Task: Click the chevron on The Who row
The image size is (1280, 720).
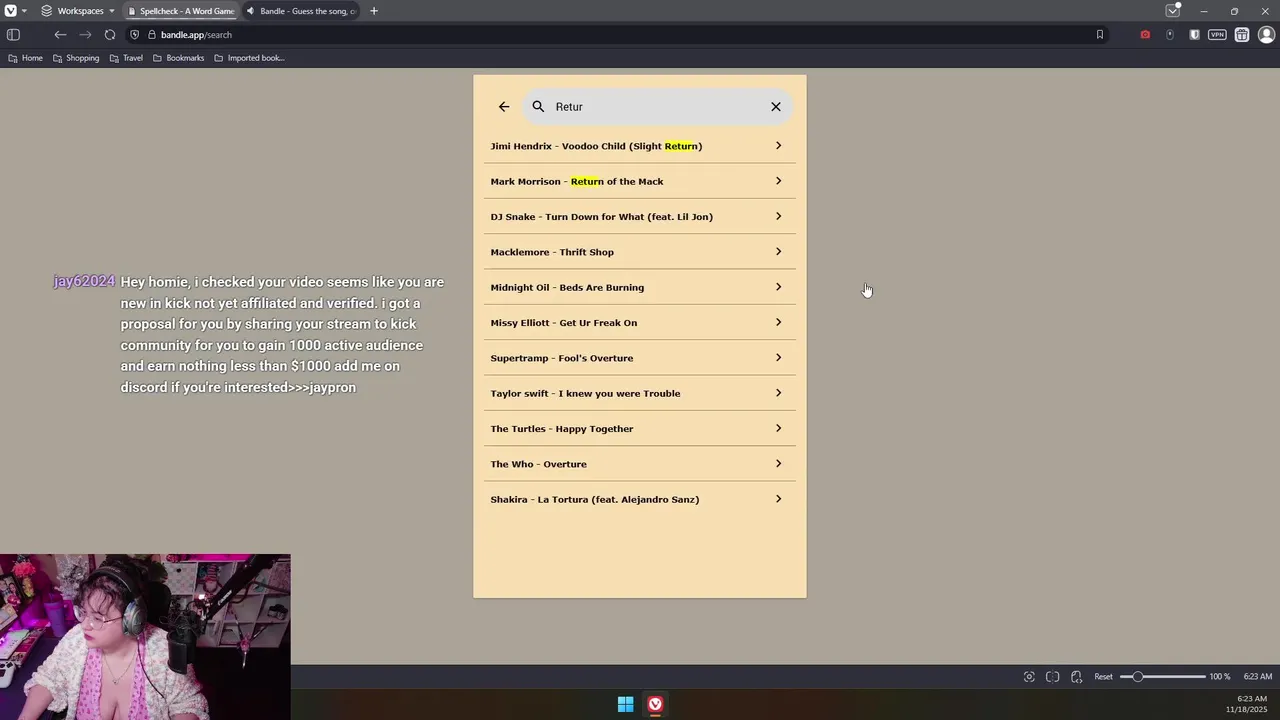Action: (x=778, y=464)
